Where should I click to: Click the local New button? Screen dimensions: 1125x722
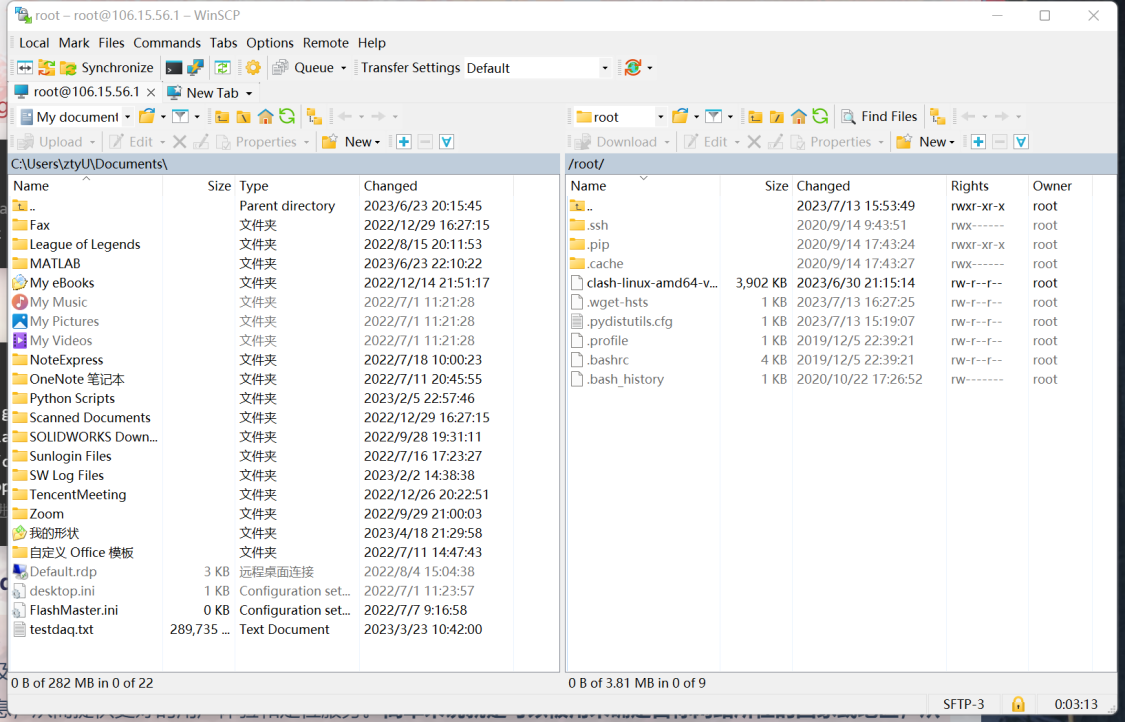click(x=352, y=141)
